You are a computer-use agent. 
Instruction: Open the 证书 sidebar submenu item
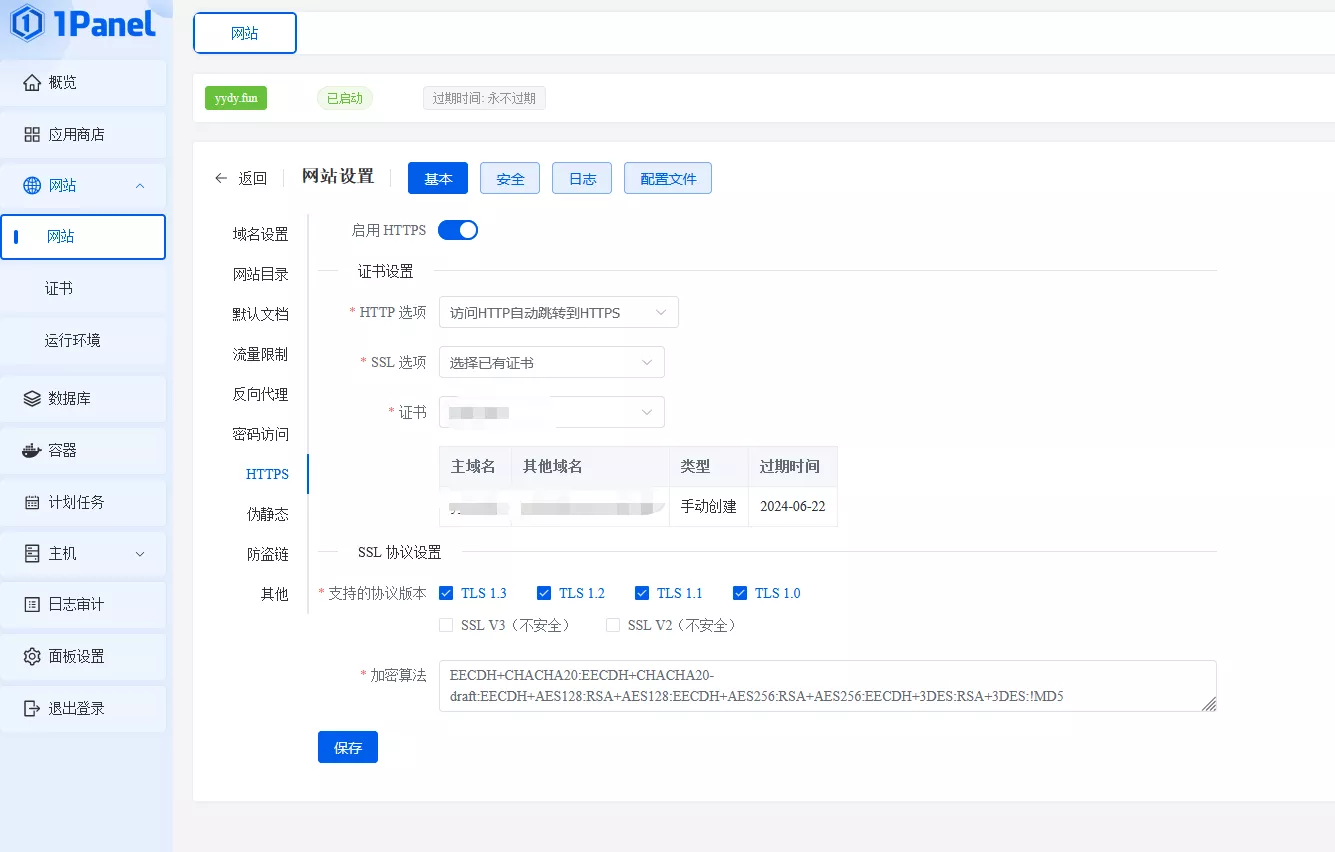click(x=83, y=288)
